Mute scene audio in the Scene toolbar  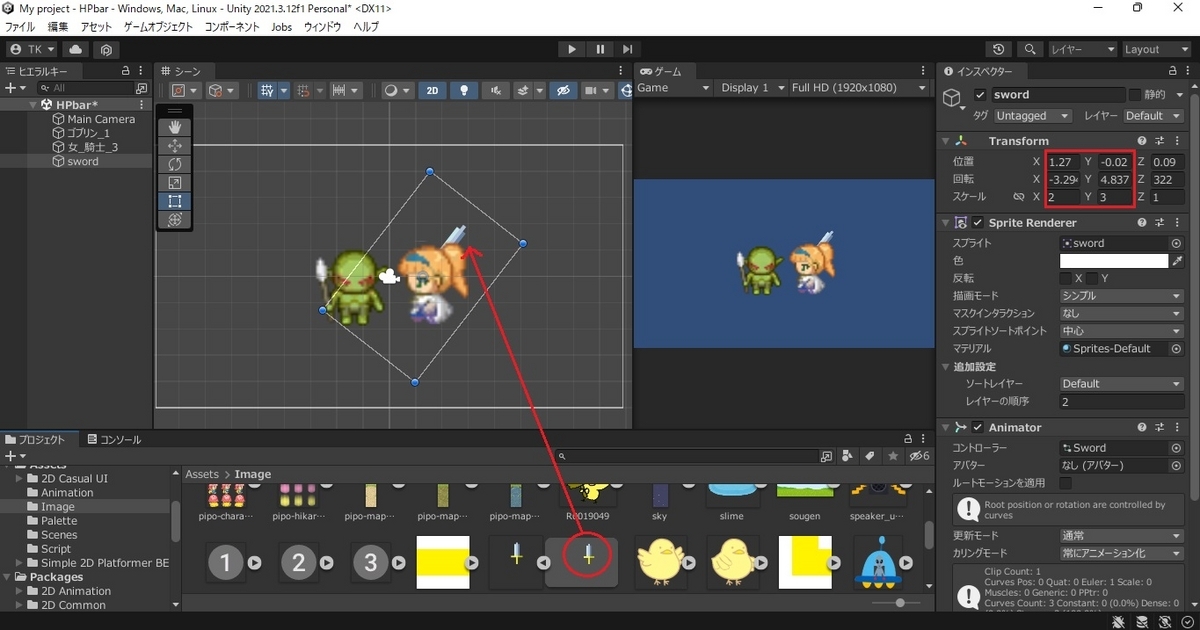pos(495,90)
